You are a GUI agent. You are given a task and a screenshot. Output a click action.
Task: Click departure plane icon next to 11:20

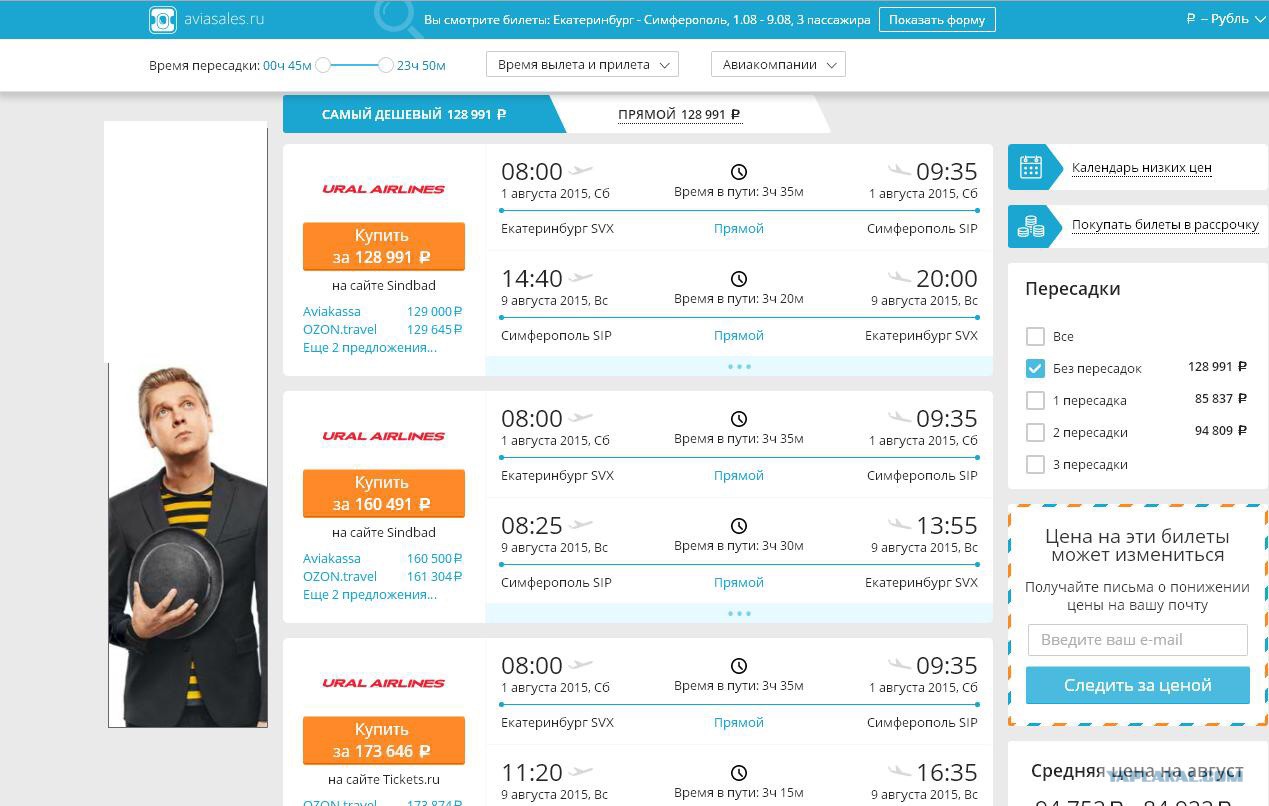581,771
